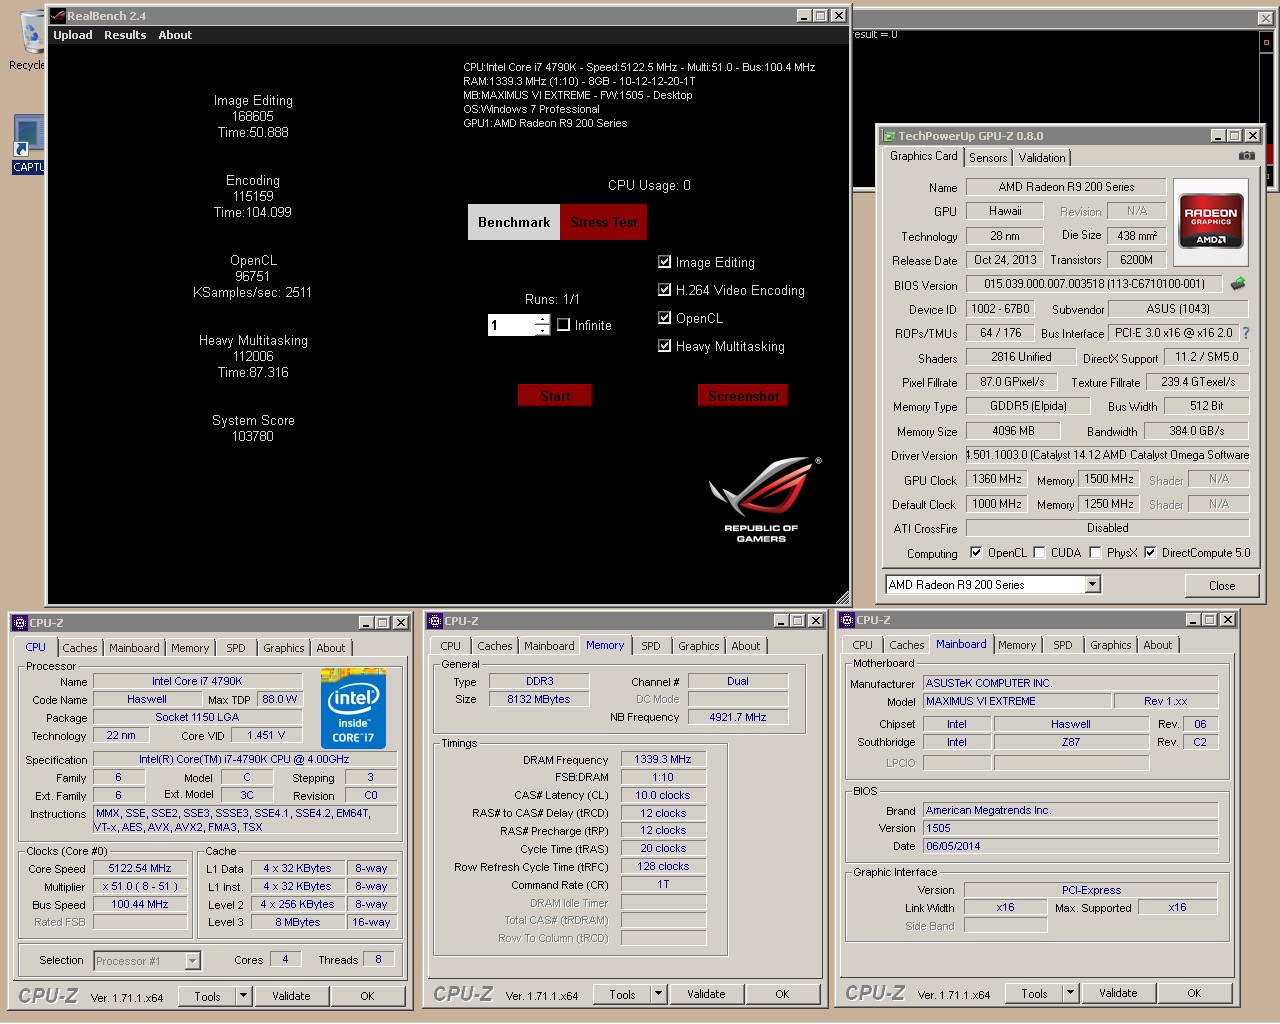Open the GPU-Z graphics card selector dropdown
The height and width of the screenshot is (1024, 1280).
(1092, 584)
